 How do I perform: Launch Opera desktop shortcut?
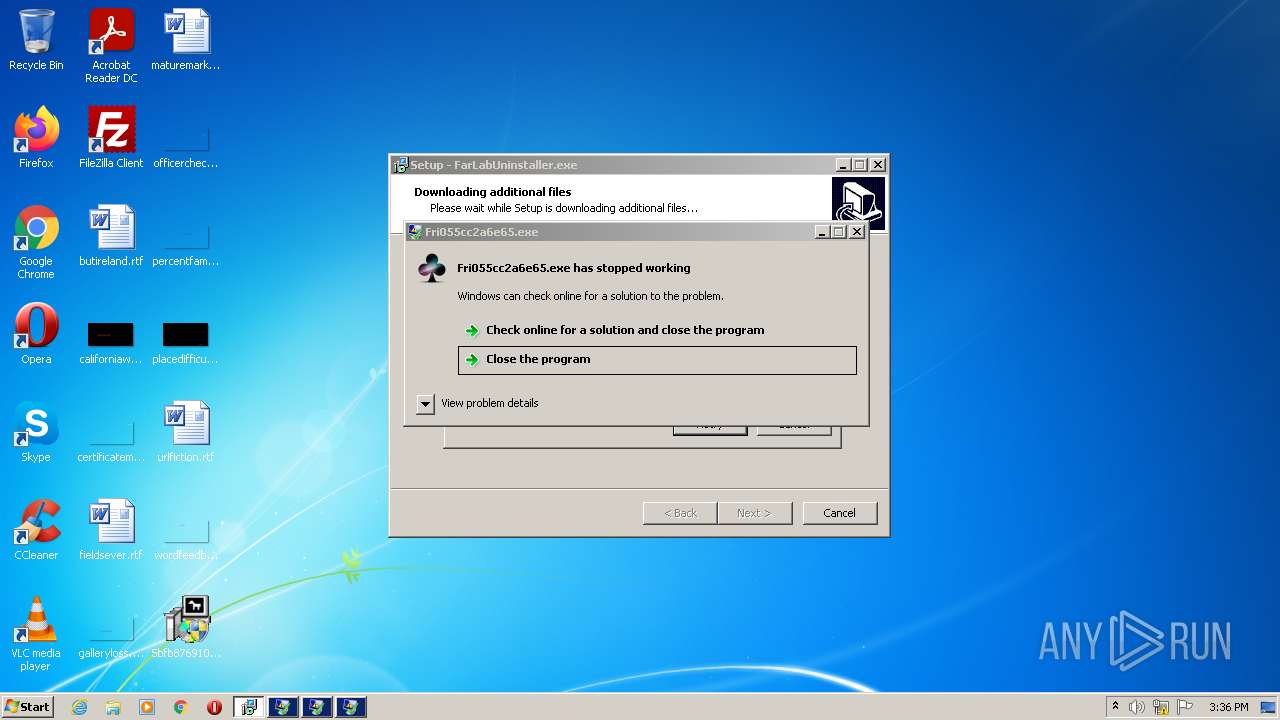click(36, 334)
